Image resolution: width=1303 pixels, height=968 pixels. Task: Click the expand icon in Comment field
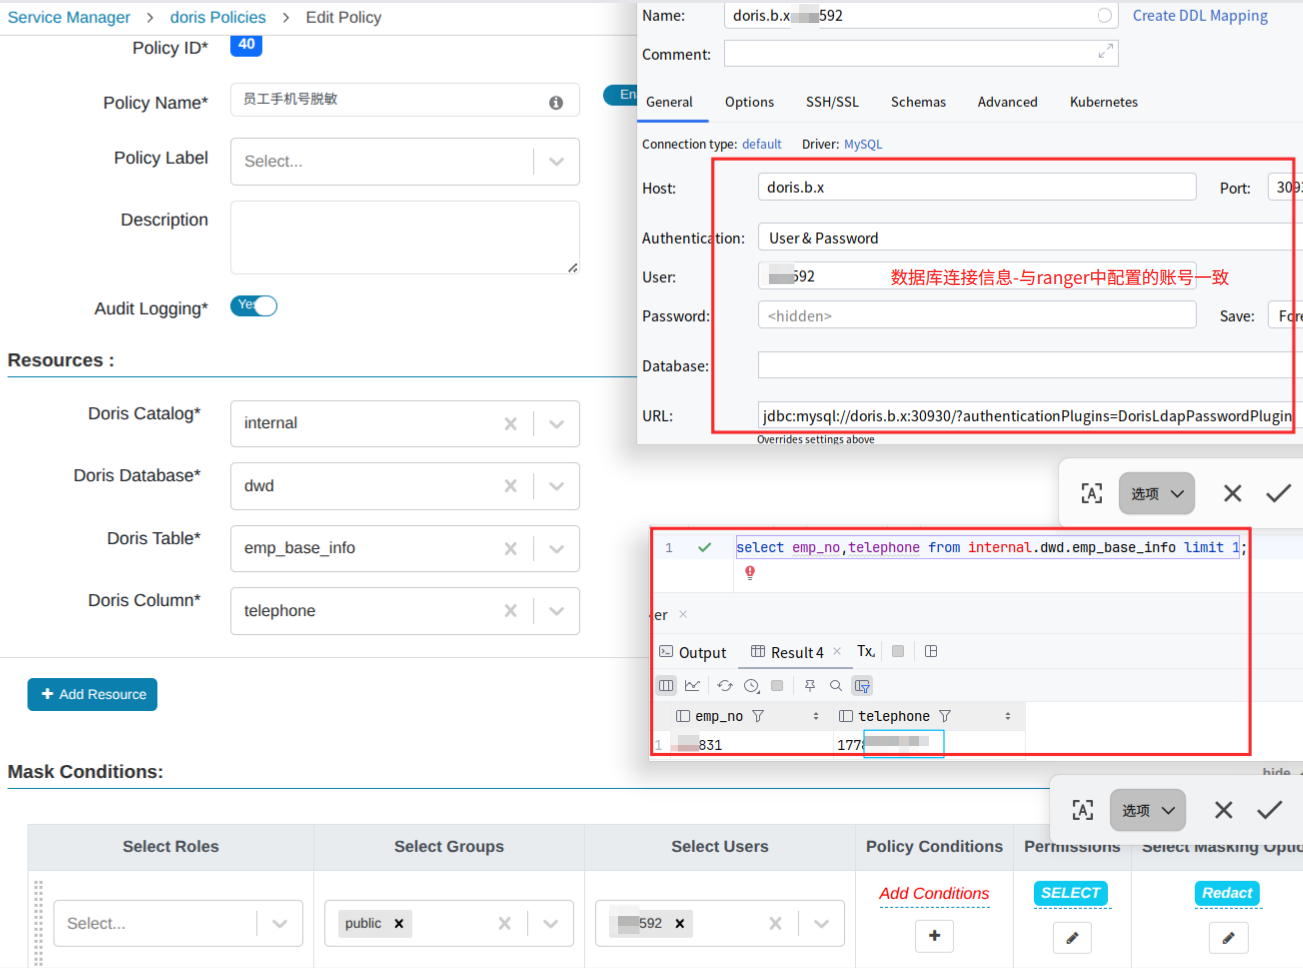pyautogui.click(x=1105, y=52)
